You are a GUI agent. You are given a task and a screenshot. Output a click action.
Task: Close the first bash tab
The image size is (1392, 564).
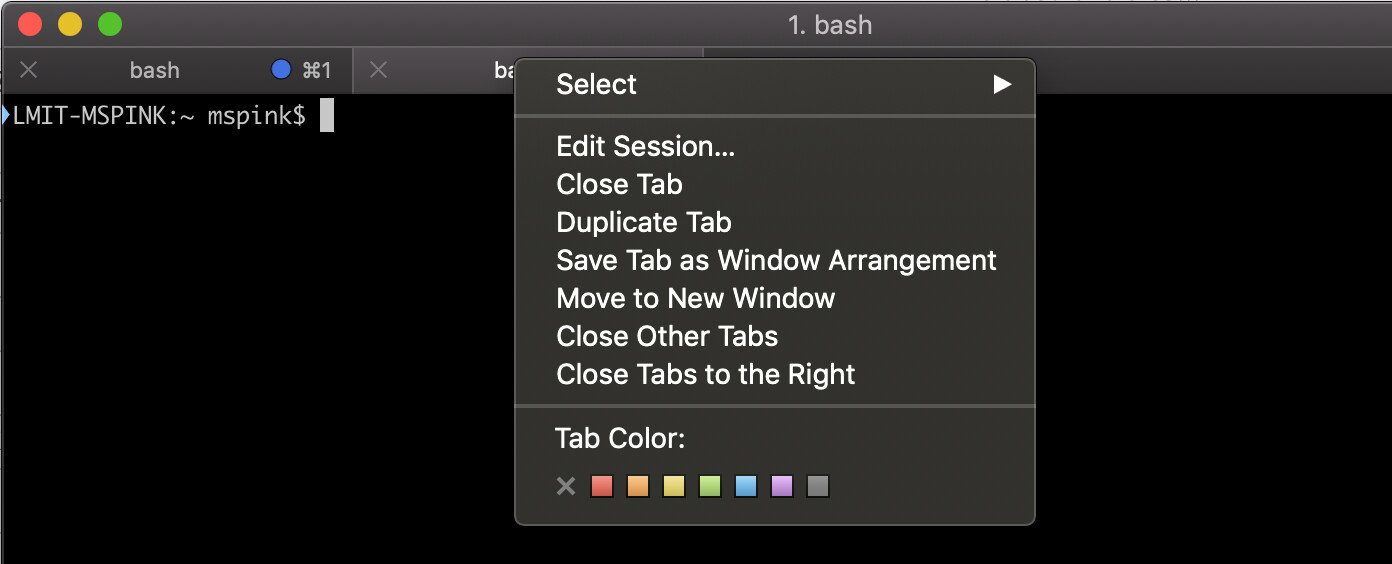click(29, 70)
